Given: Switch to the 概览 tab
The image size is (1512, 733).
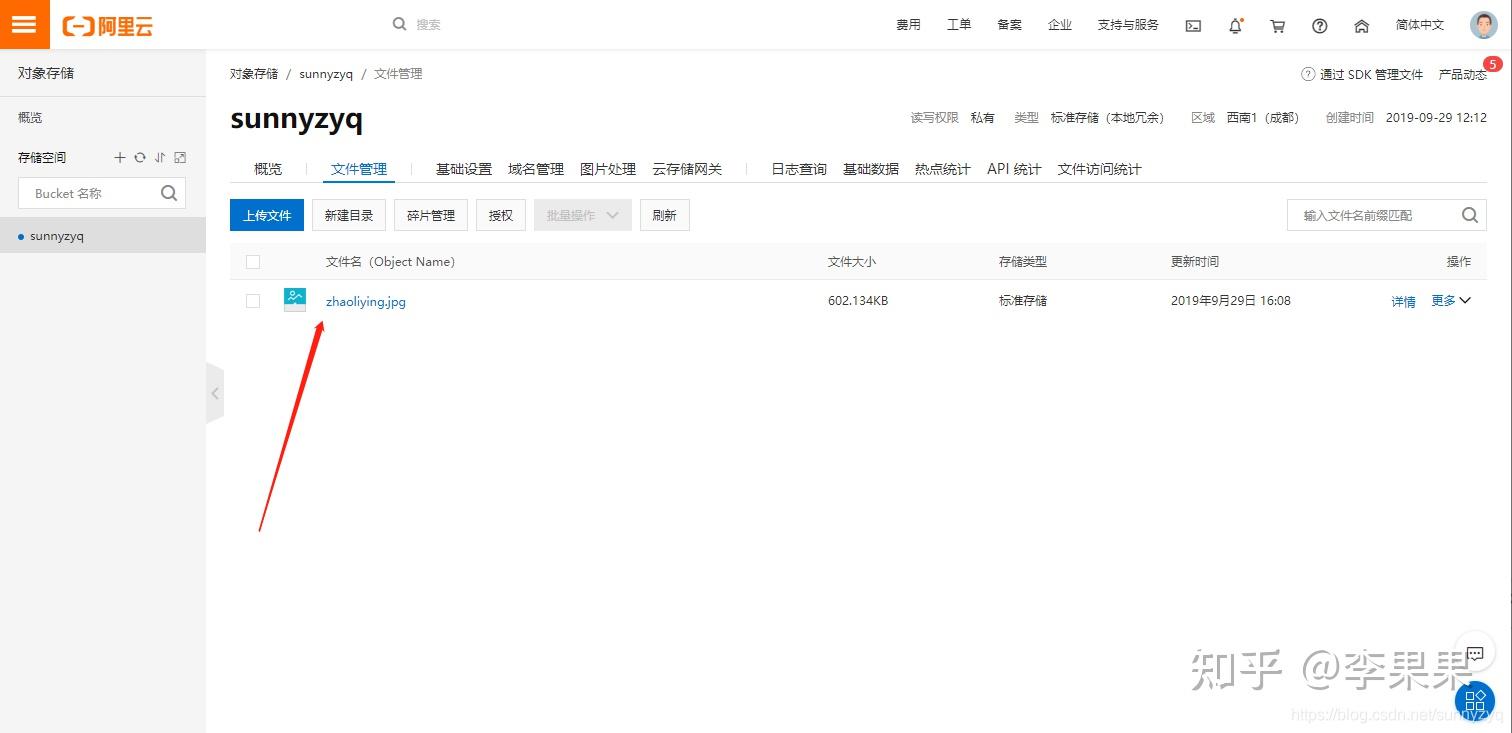Looking at the screenshot, I should point(268,169).
